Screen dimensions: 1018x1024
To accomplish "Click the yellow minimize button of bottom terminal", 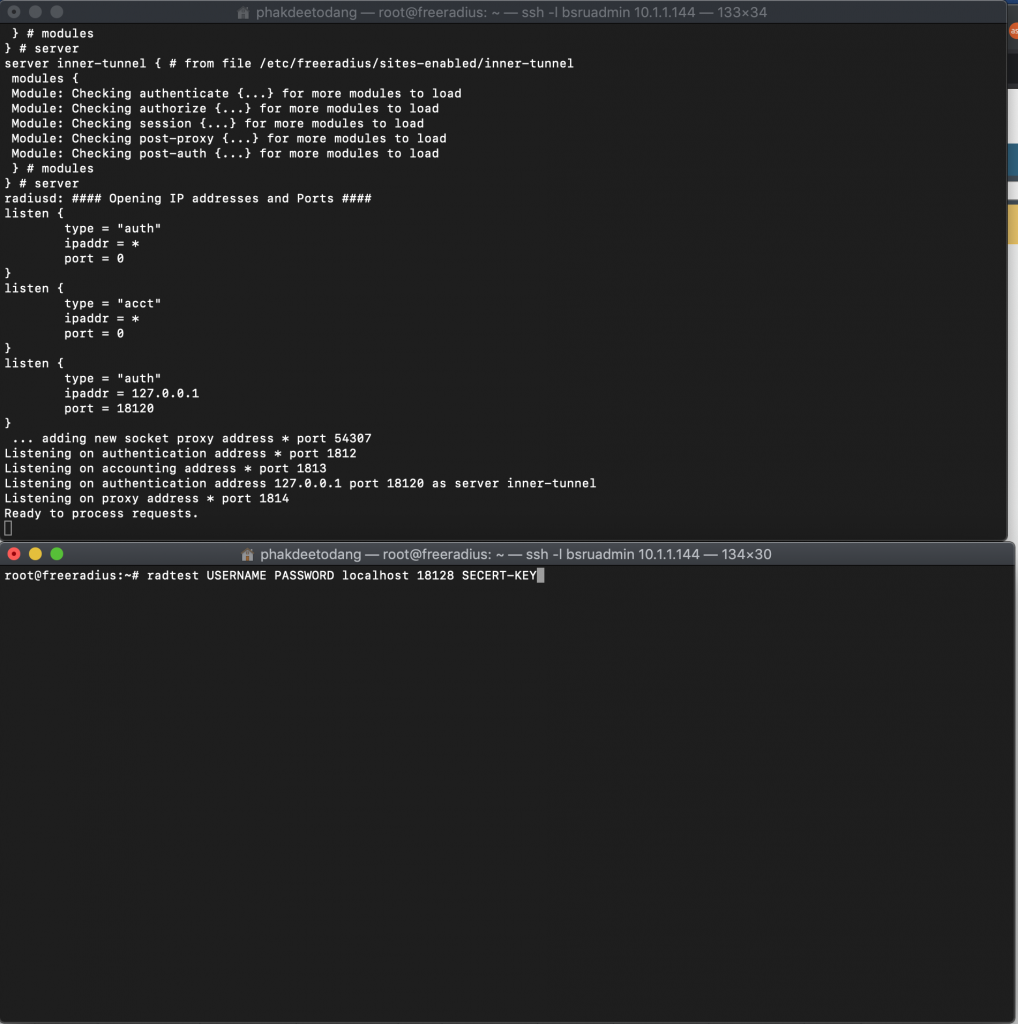I will click(x=35, y=554).
